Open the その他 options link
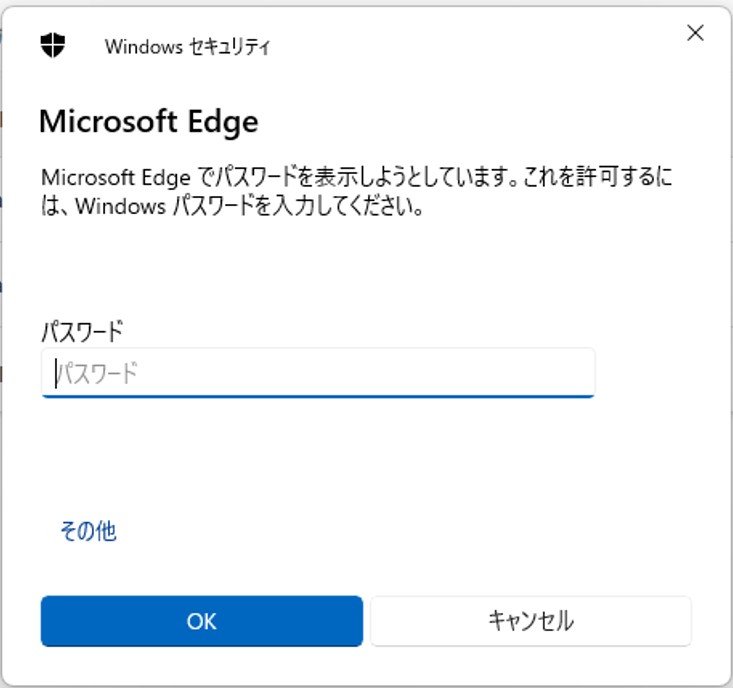This screenshot has height=688, width=733. coord(88,531)
